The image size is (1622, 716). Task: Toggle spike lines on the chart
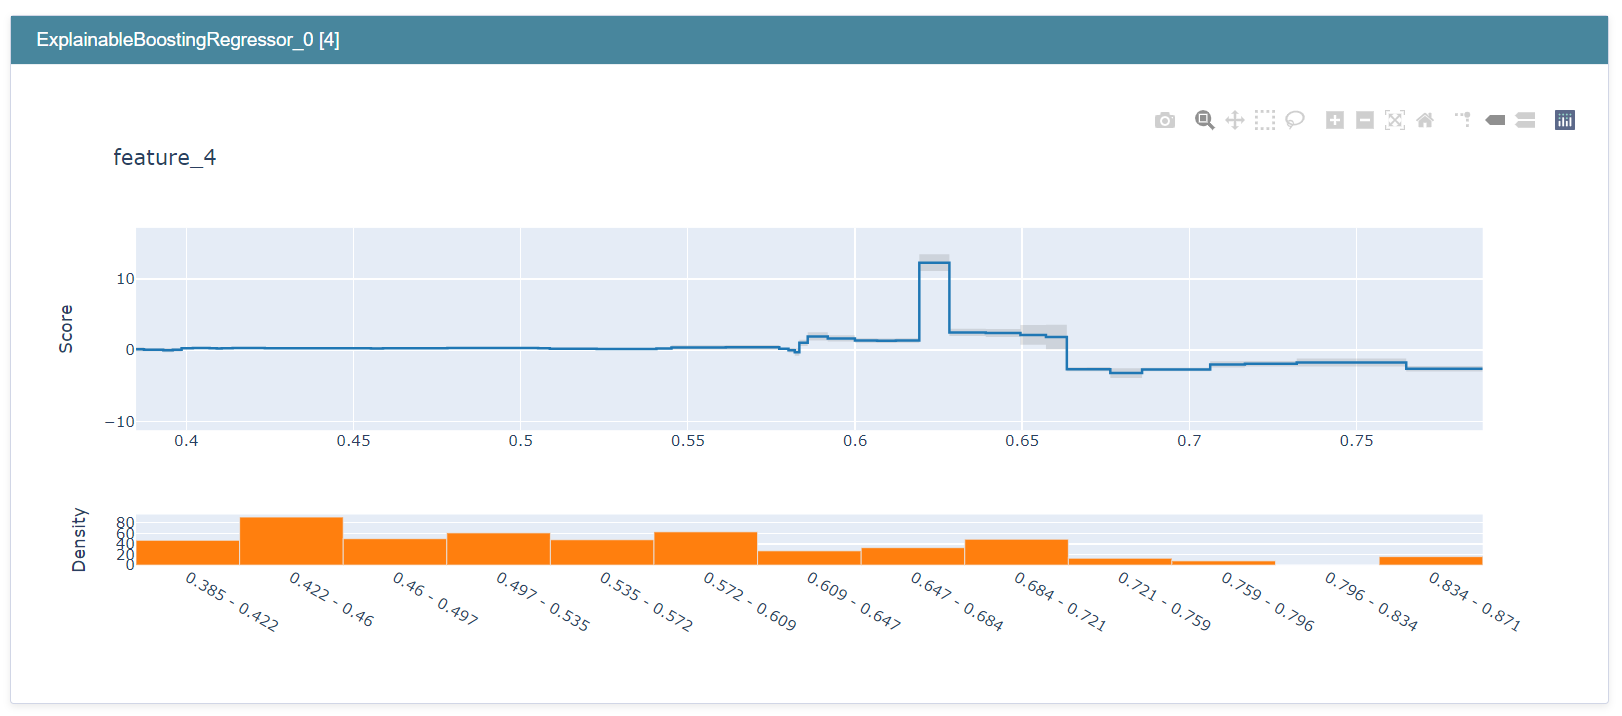(1463, 121)
